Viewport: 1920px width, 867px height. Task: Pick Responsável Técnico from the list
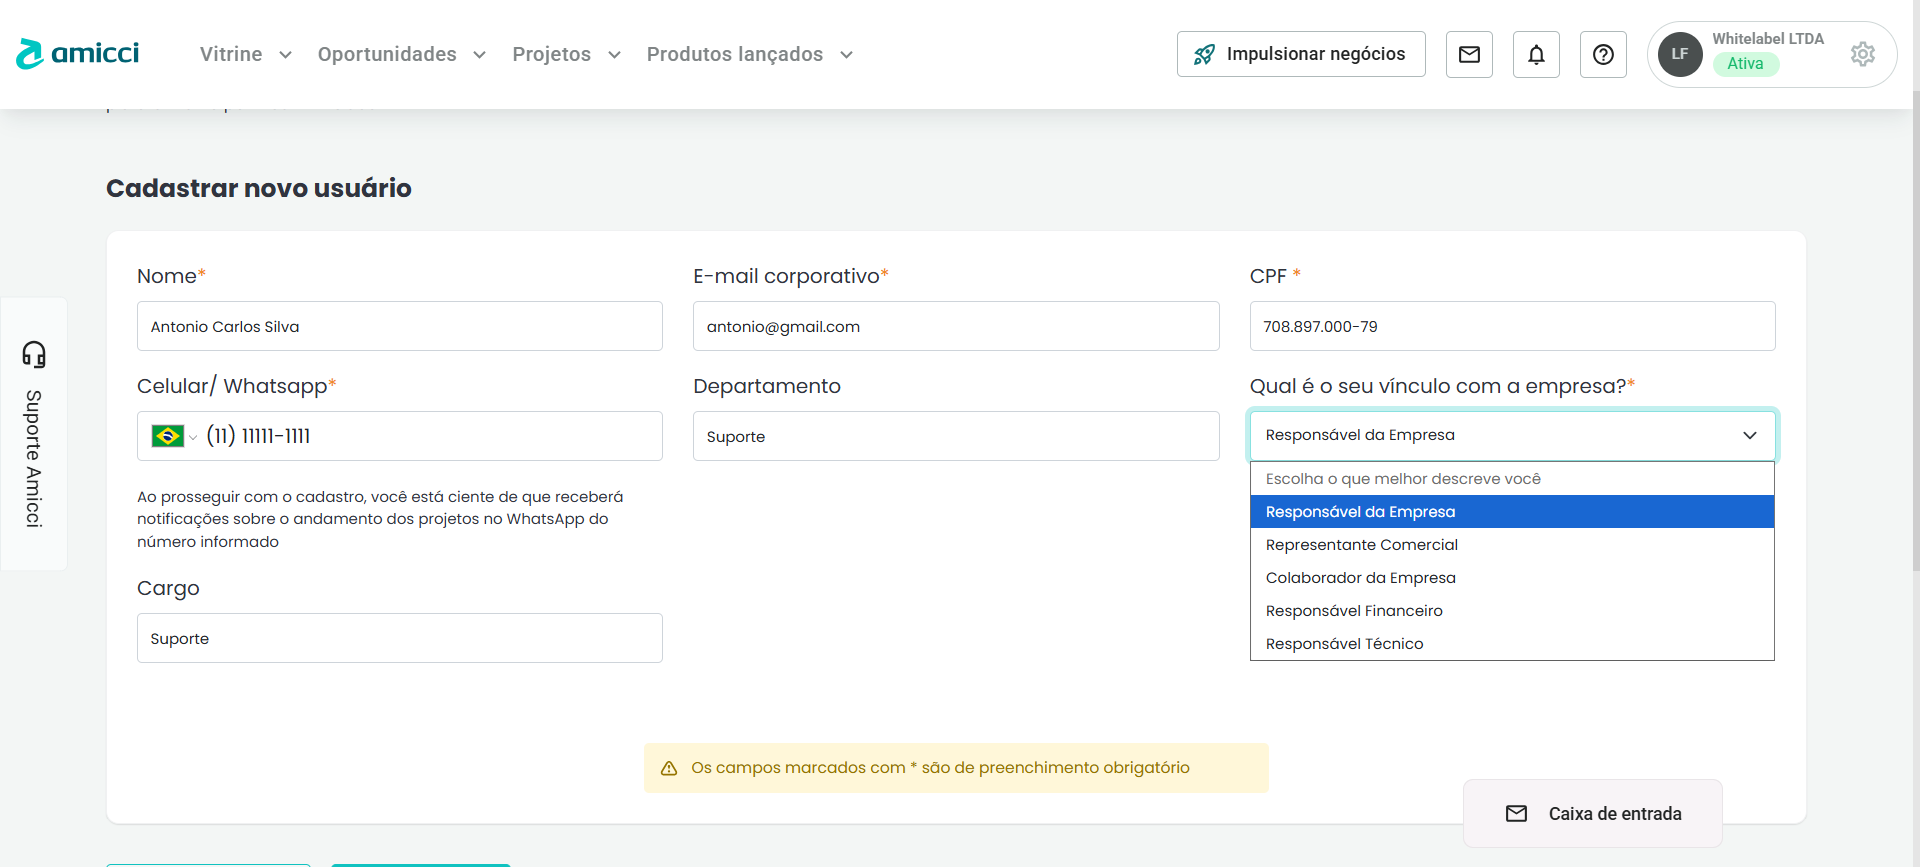point(1344,644)
